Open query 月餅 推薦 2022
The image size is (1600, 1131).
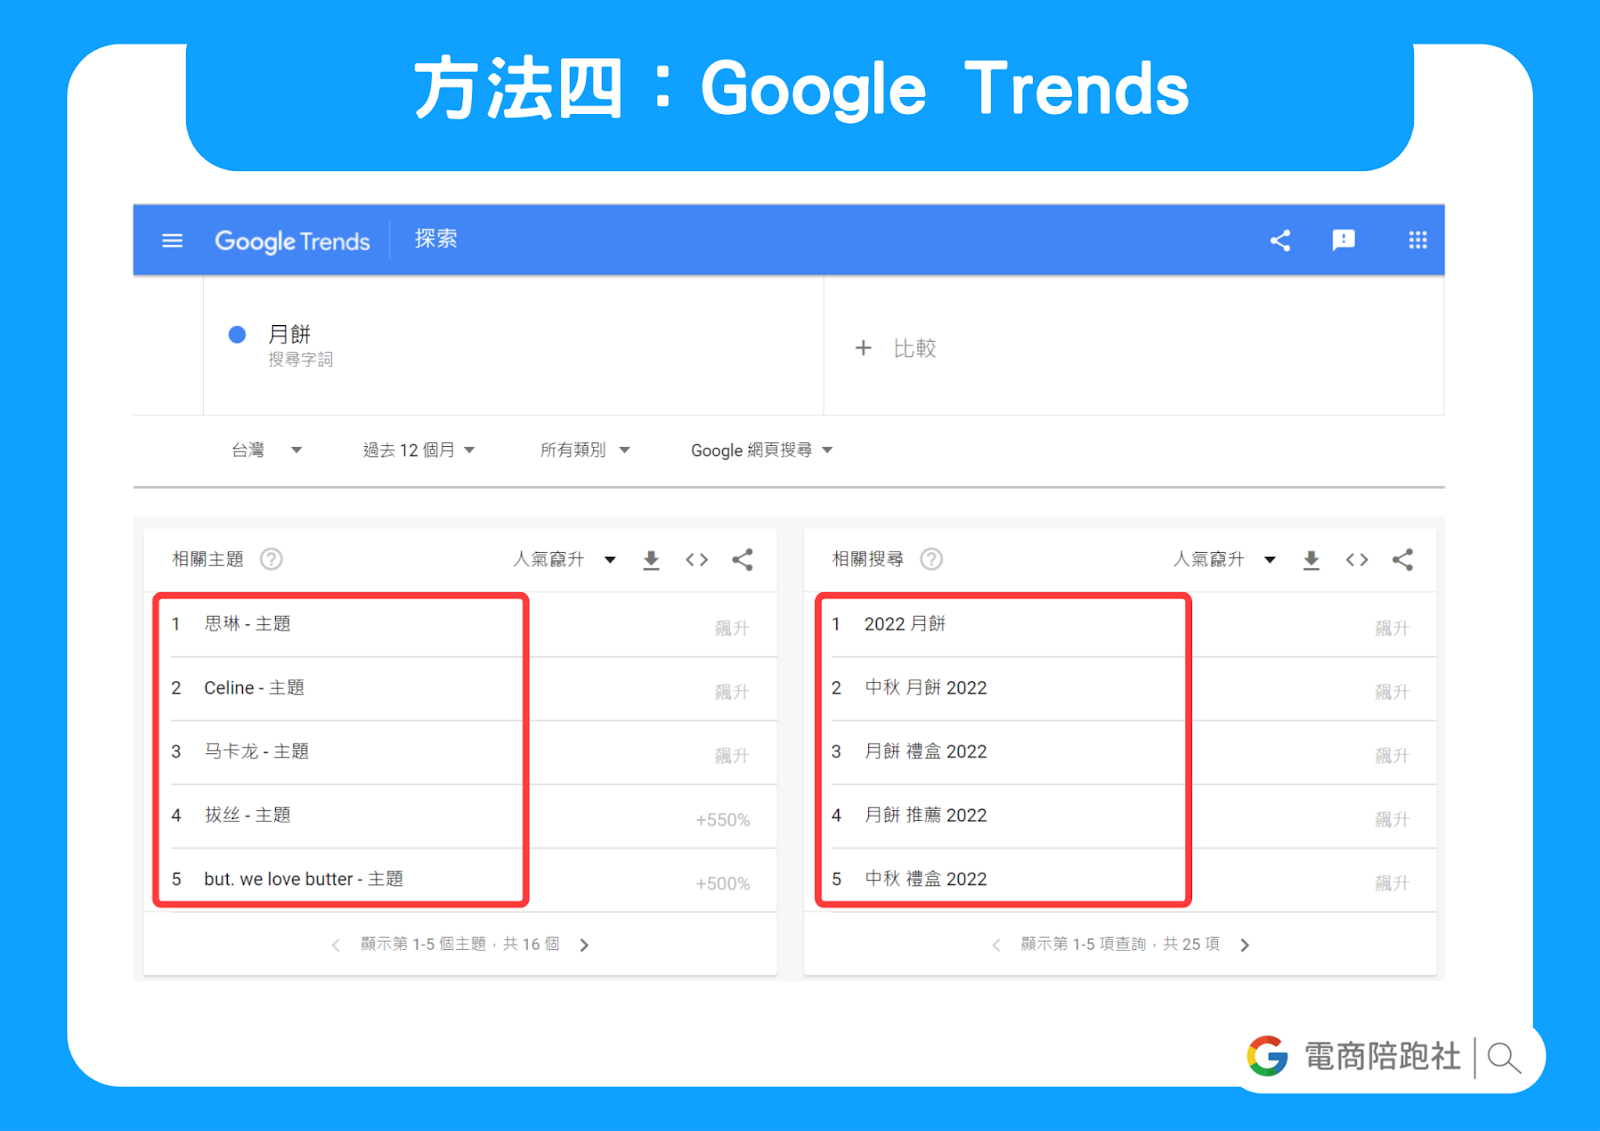(926, 815)
